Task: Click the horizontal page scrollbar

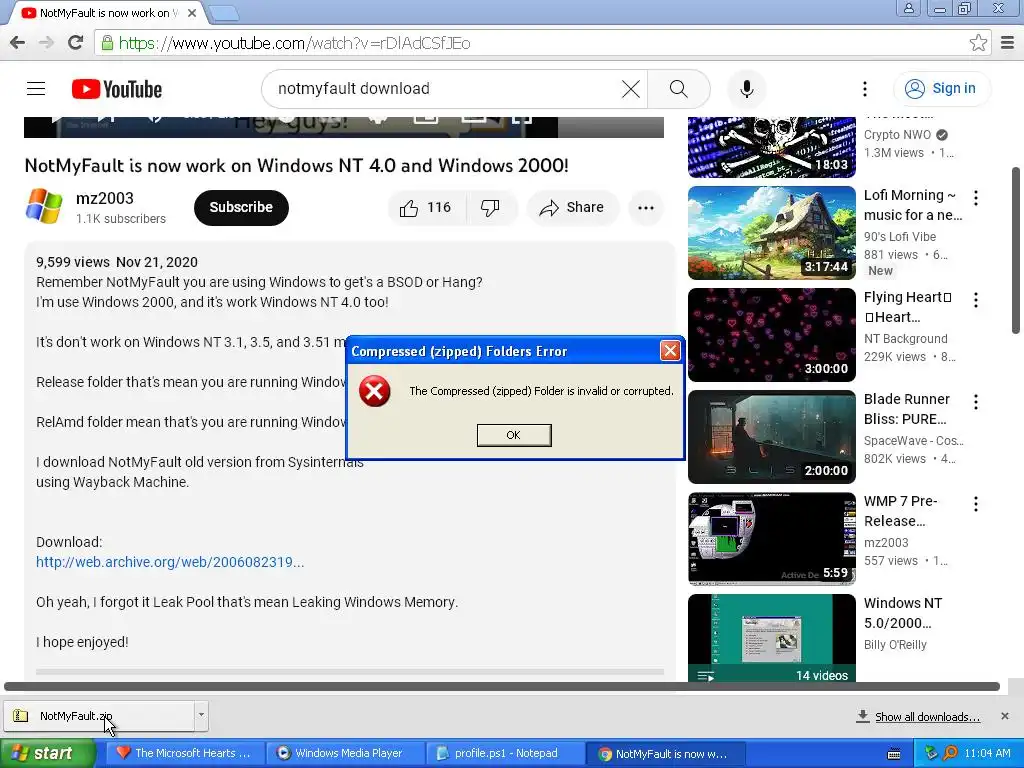Action: click(502, 686)
